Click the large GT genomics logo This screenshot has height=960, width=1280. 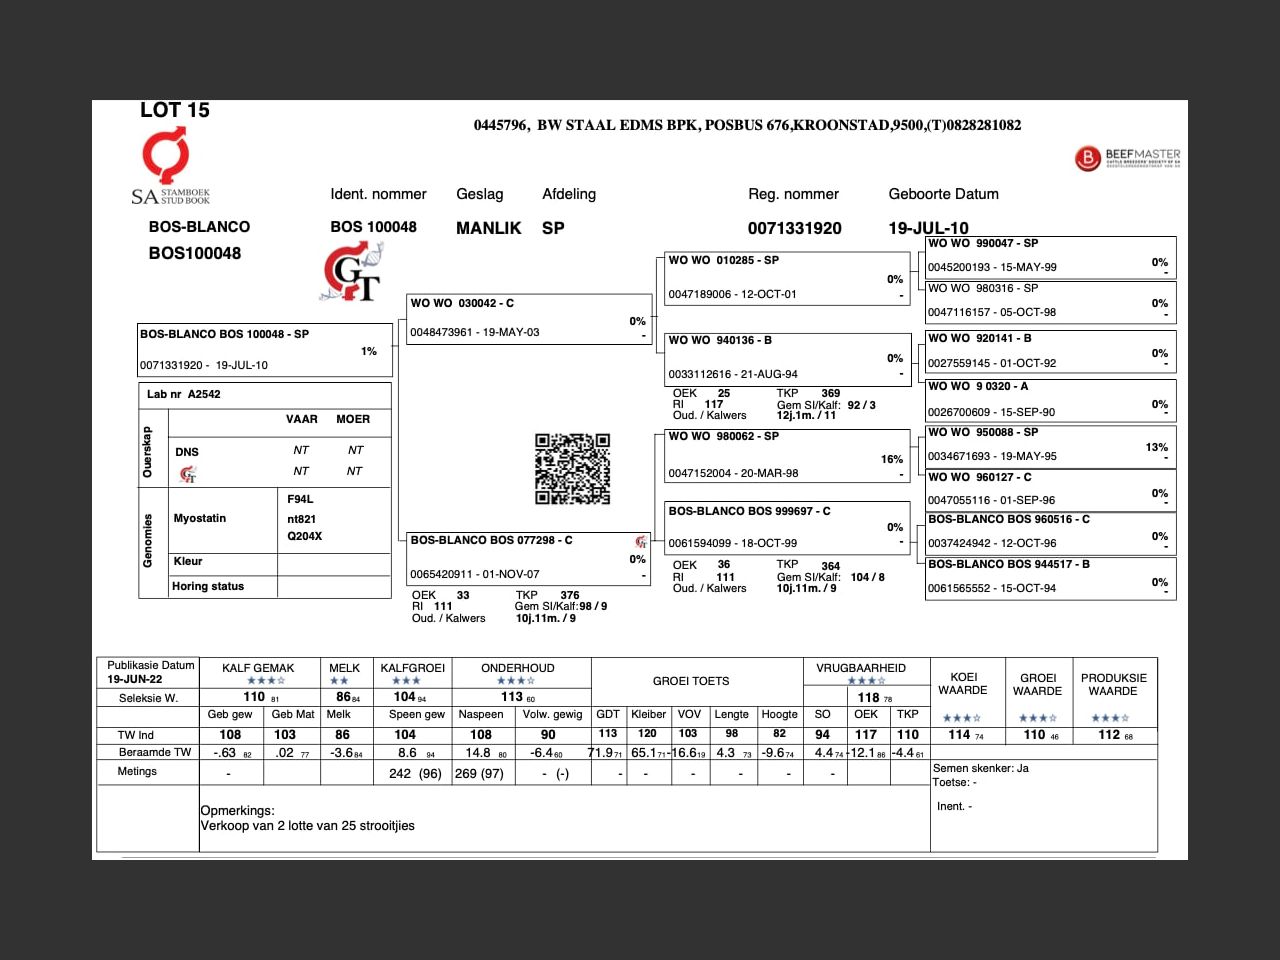point(352,272)
